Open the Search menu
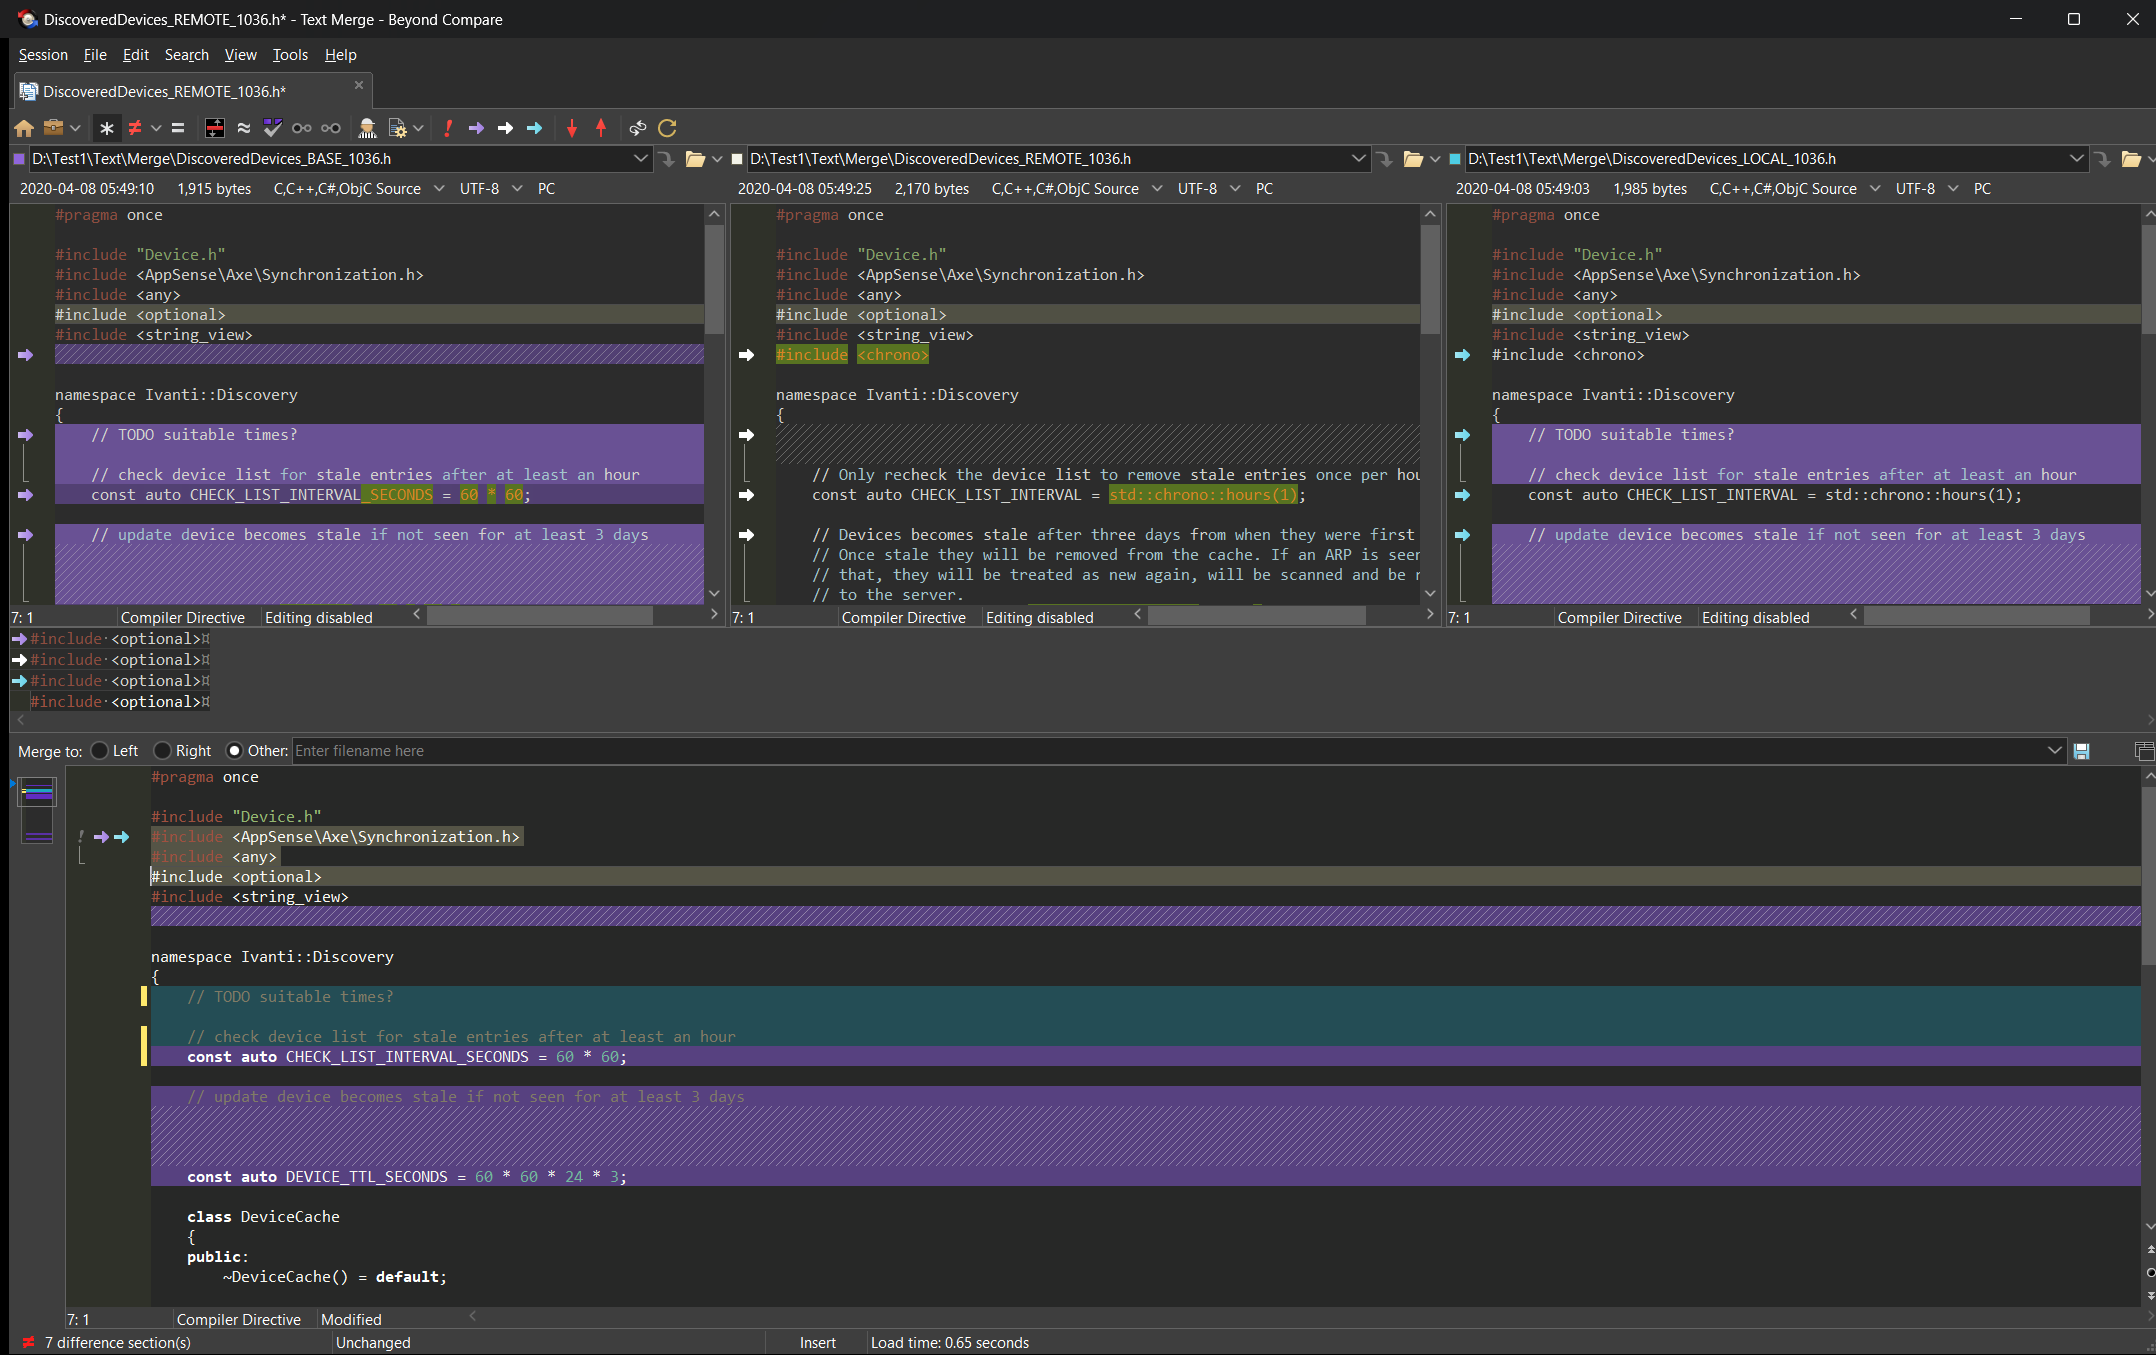This screenshot has height=1355, width=2156. [187, 55]
